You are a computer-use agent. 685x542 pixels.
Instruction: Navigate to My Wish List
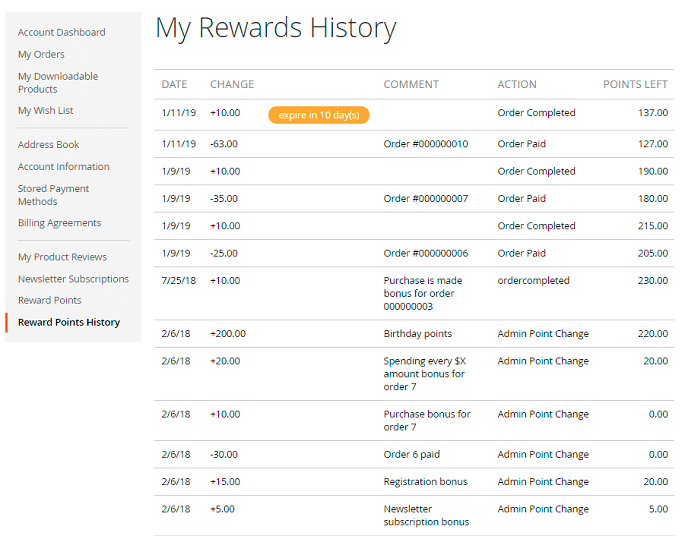tap(45, 110)
